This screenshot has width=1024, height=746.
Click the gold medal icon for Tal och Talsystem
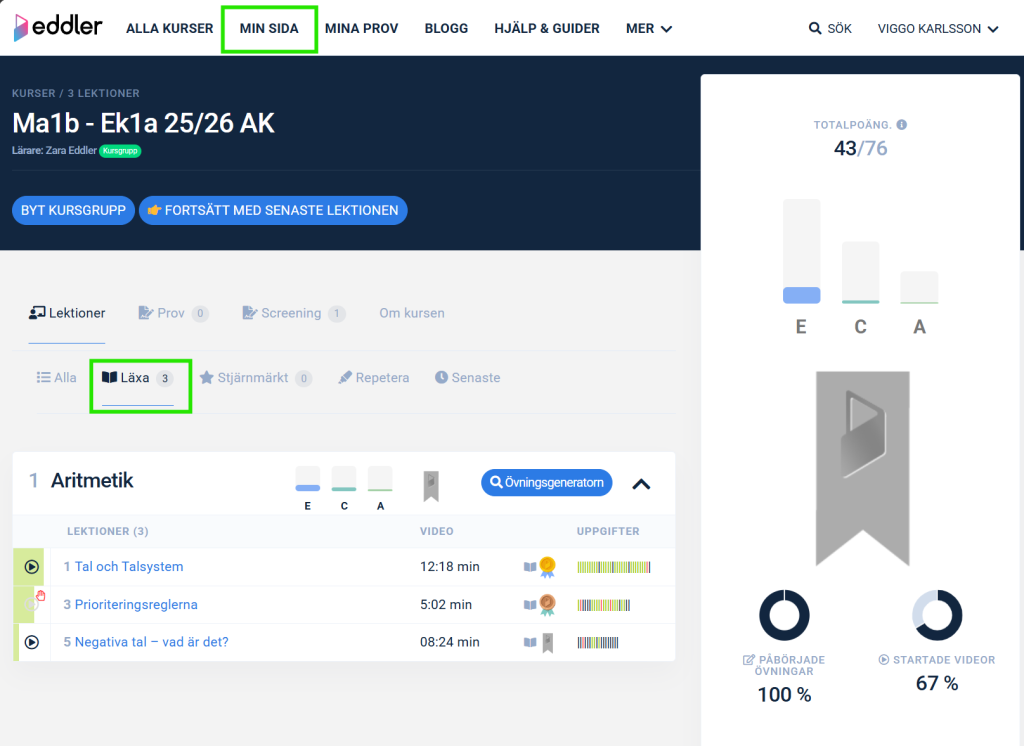tap(547, 567)
